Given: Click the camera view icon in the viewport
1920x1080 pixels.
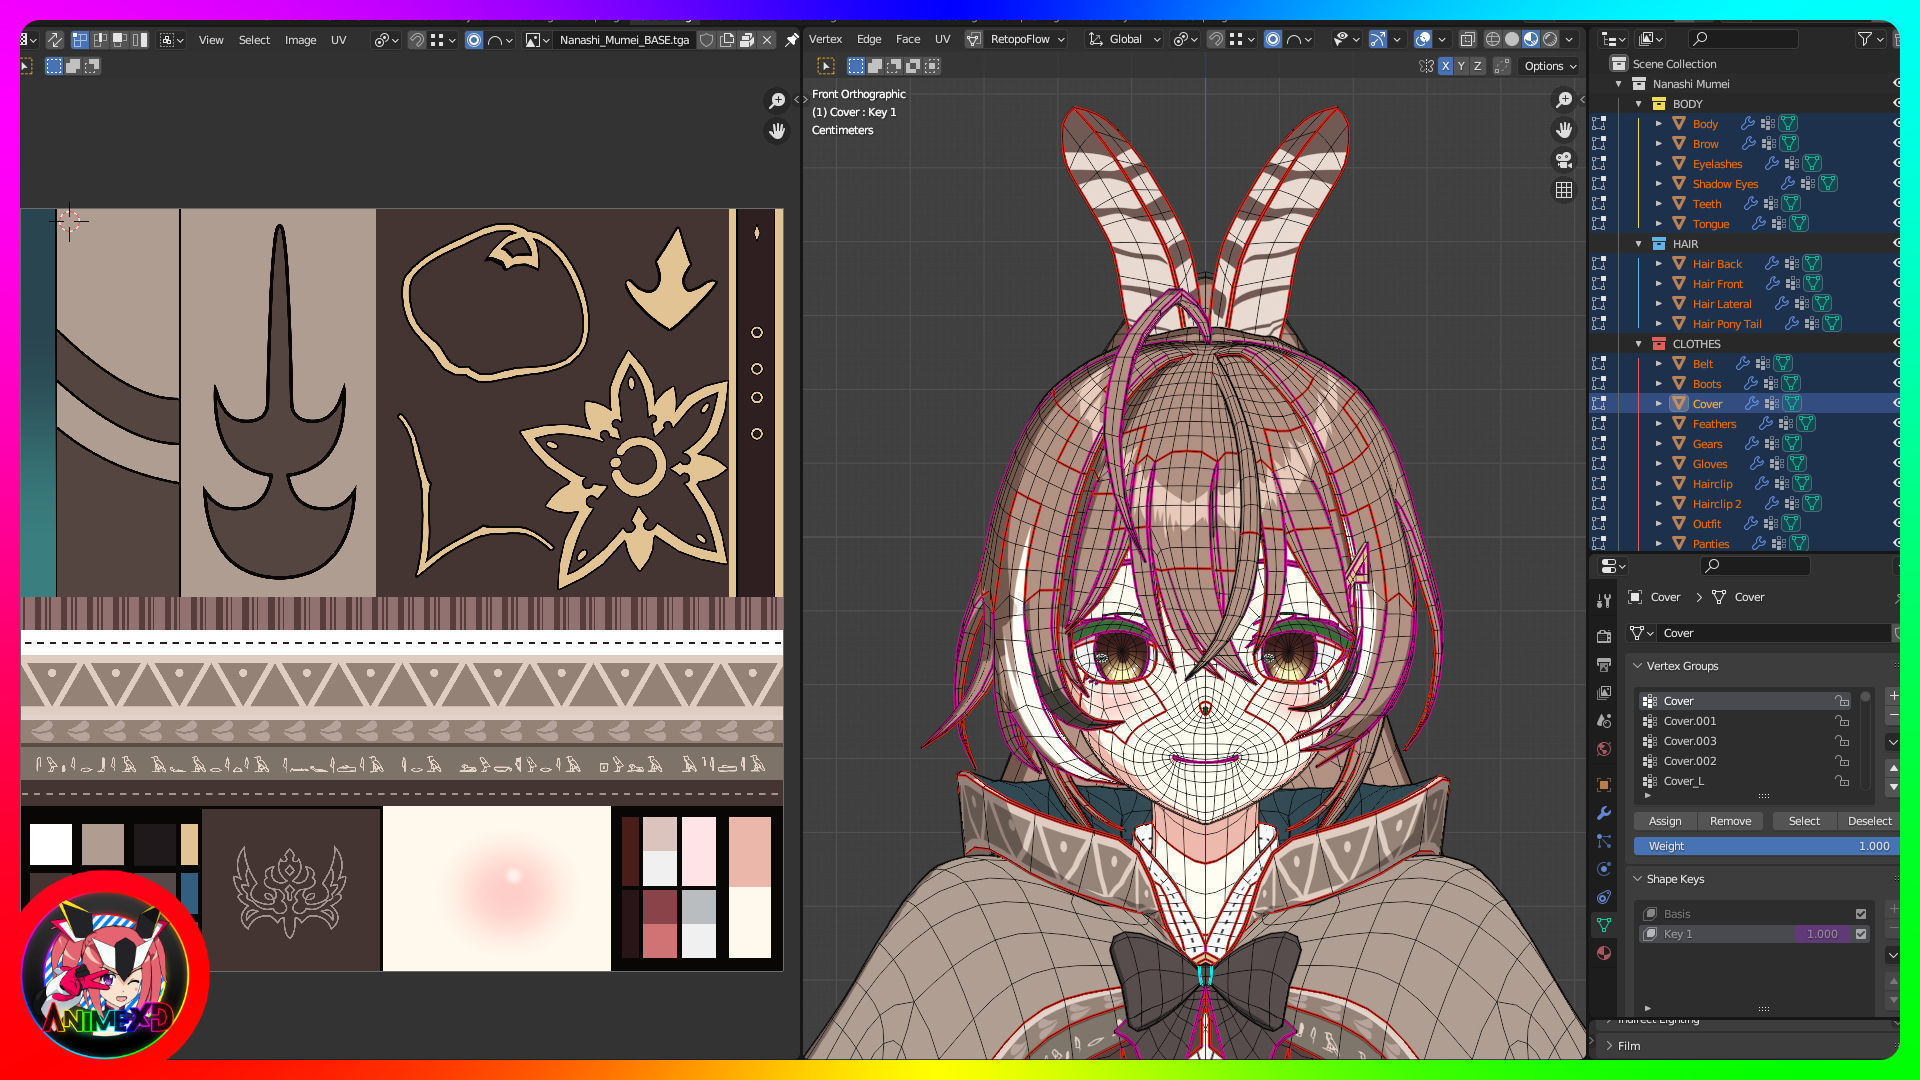Looking at the screenshot, I should 1564,160.
